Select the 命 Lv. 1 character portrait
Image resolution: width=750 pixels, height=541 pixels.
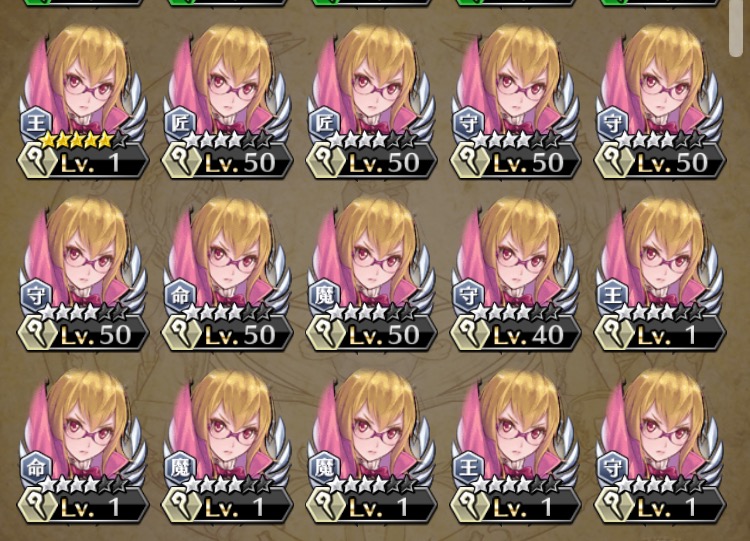click(83, 446)
